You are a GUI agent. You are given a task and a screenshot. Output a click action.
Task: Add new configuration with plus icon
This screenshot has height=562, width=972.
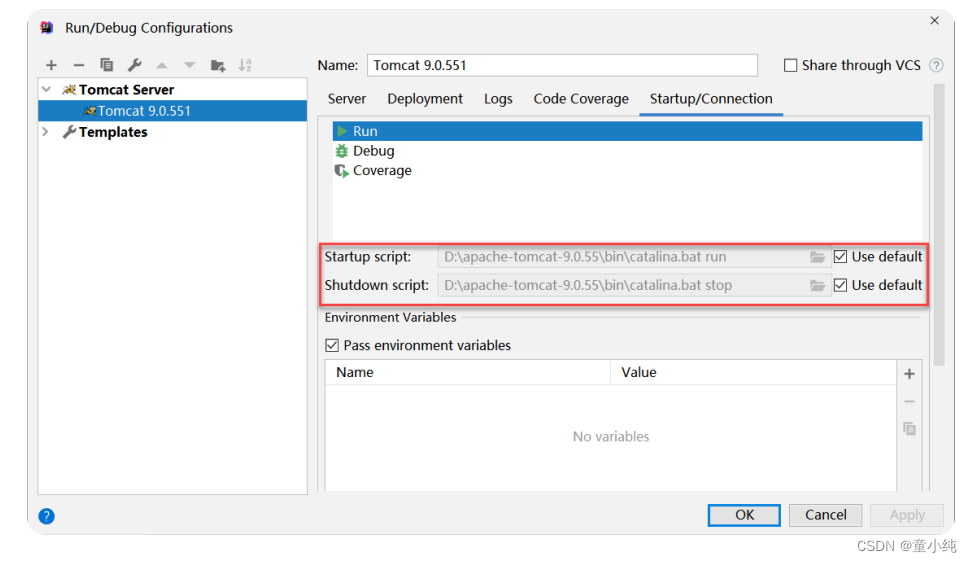click(x=51, y=65)
